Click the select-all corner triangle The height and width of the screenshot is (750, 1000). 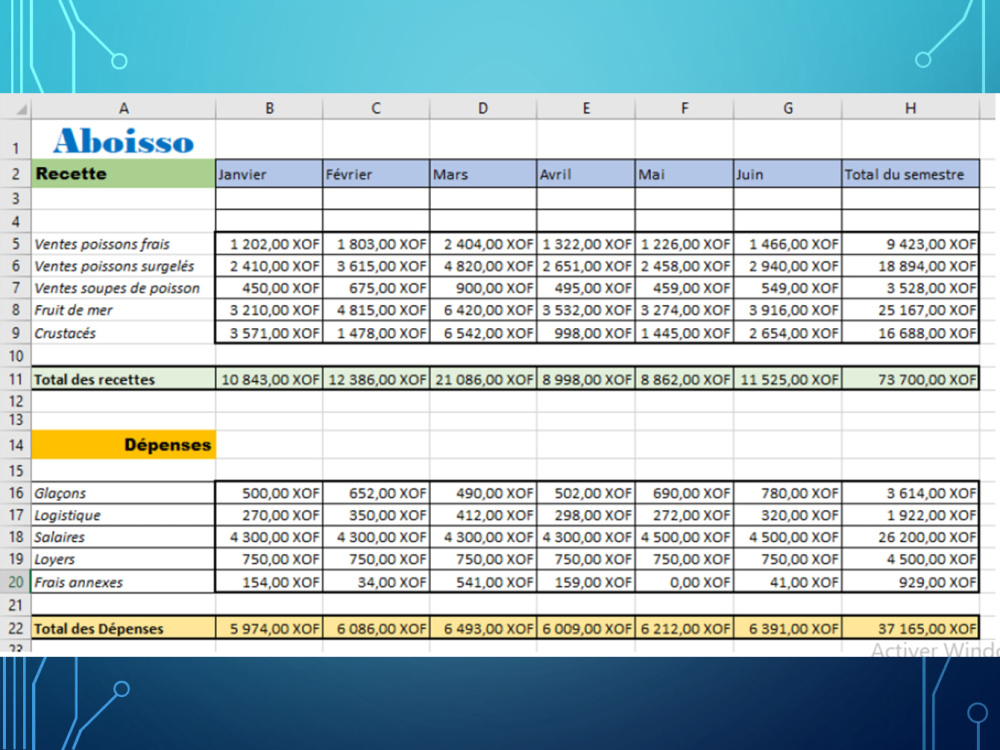coord(21,109)
